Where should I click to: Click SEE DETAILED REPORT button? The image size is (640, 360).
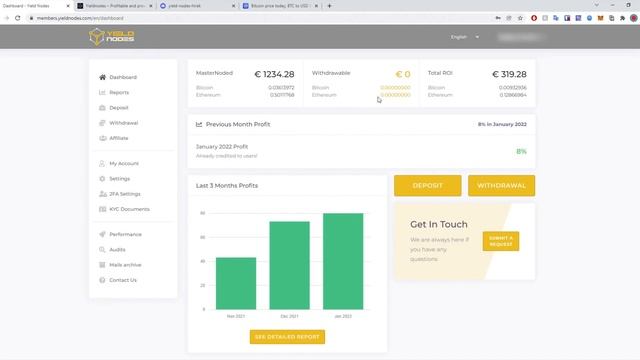click(287, 337)
